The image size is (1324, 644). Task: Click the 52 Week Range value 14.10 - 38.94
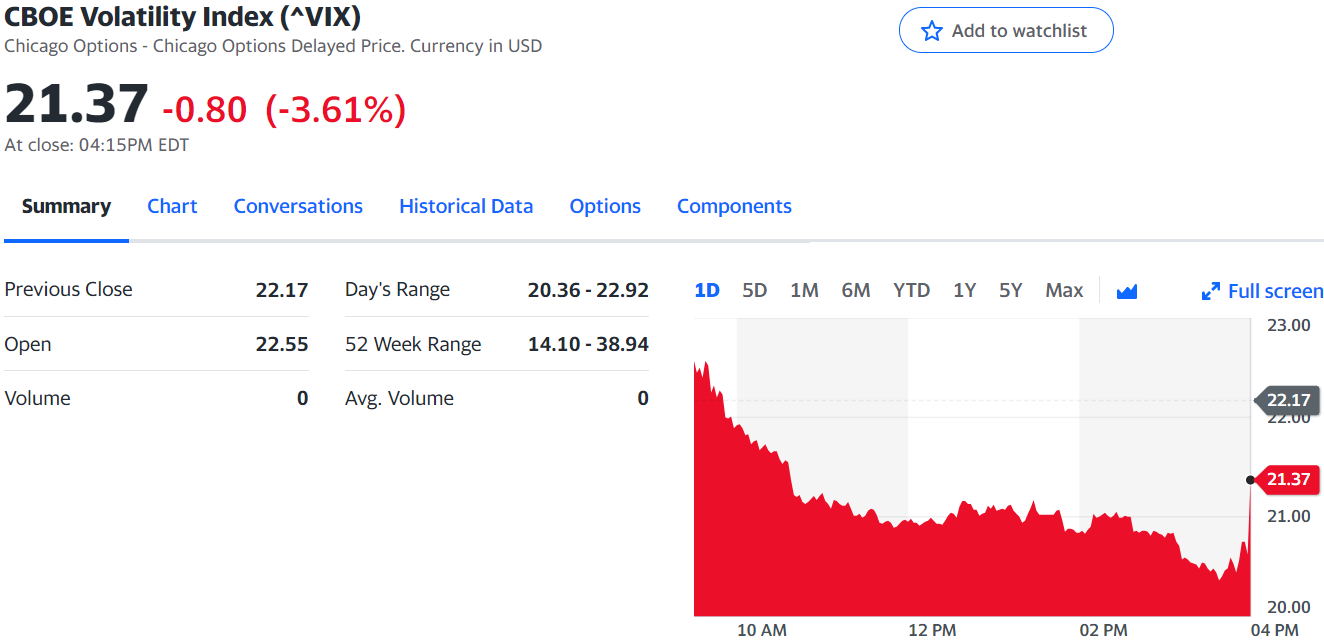coord(588,344)
